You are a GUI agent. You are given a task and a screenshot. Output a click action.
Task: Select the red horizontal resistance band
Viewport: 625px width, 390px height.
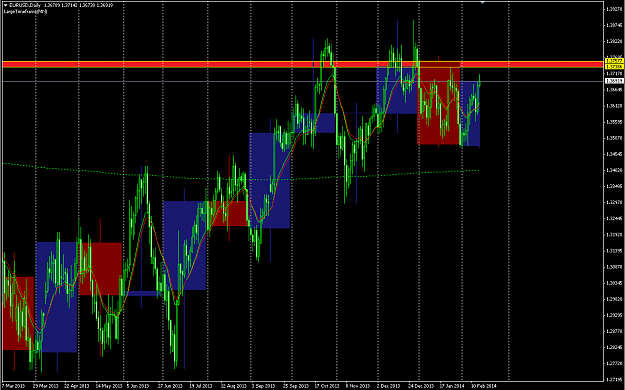pyautogui.click(x=303, y=65)
